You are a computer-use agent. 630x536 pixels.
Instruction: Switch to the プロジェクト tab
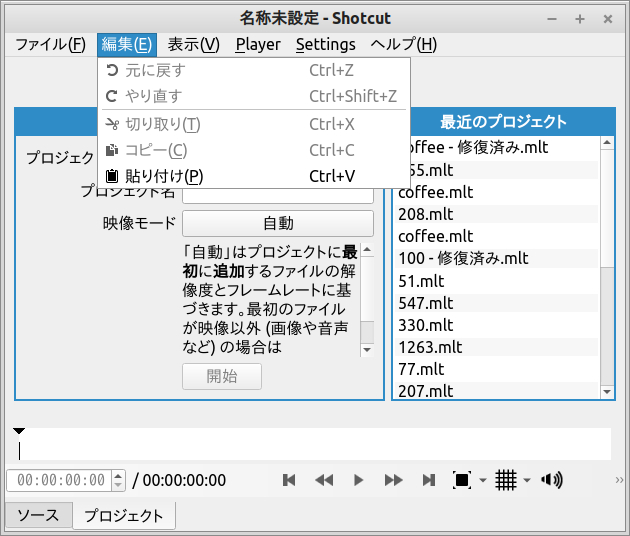pyautogui.click(x=123, y=516)
